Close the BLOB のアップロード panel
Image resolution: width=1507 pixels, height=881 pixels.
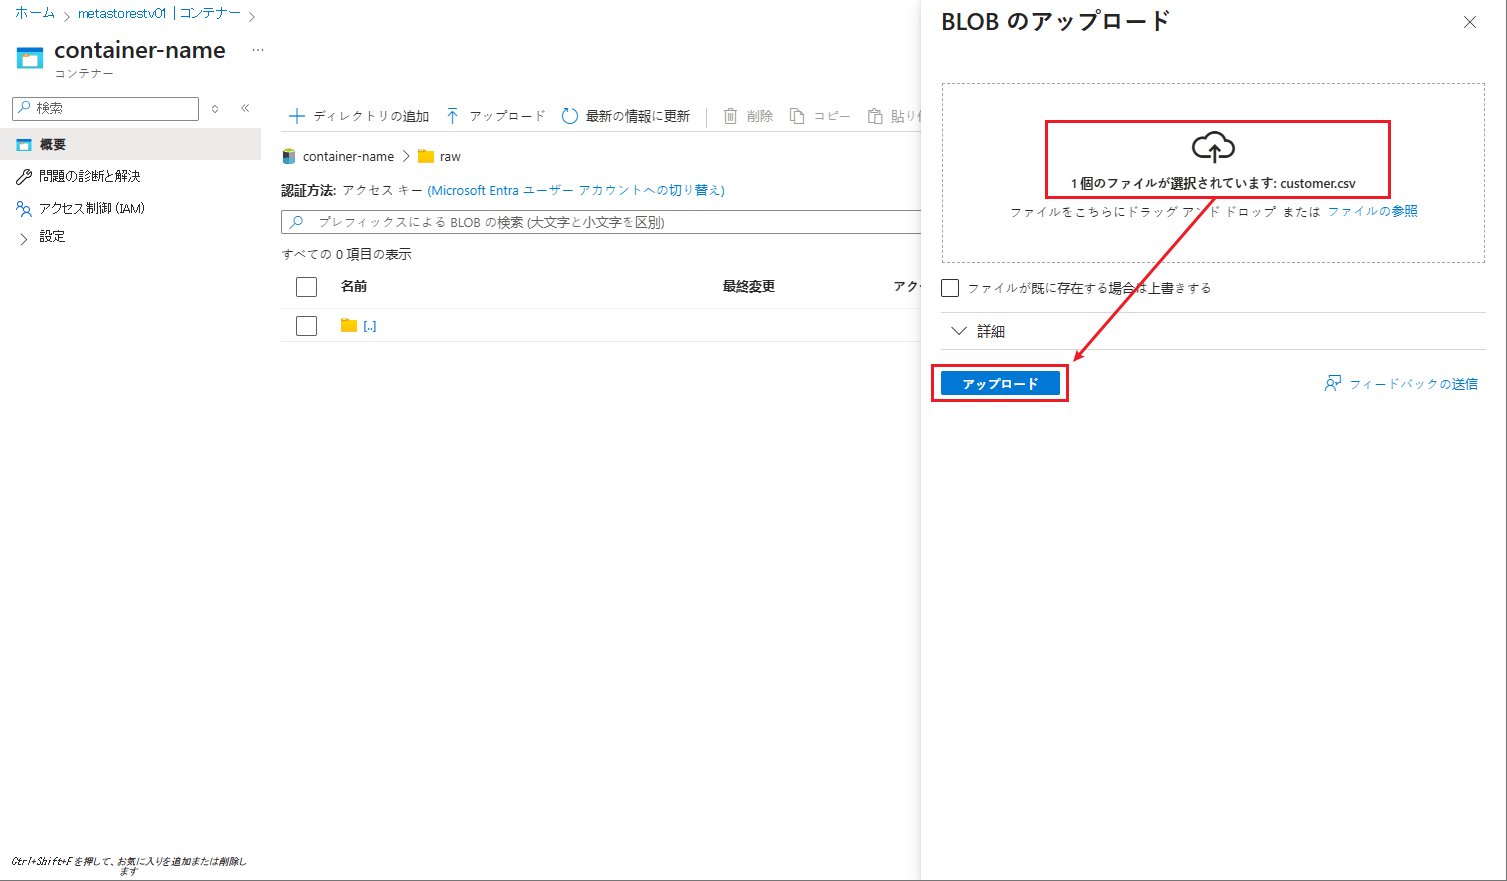tap(1469, 22)
